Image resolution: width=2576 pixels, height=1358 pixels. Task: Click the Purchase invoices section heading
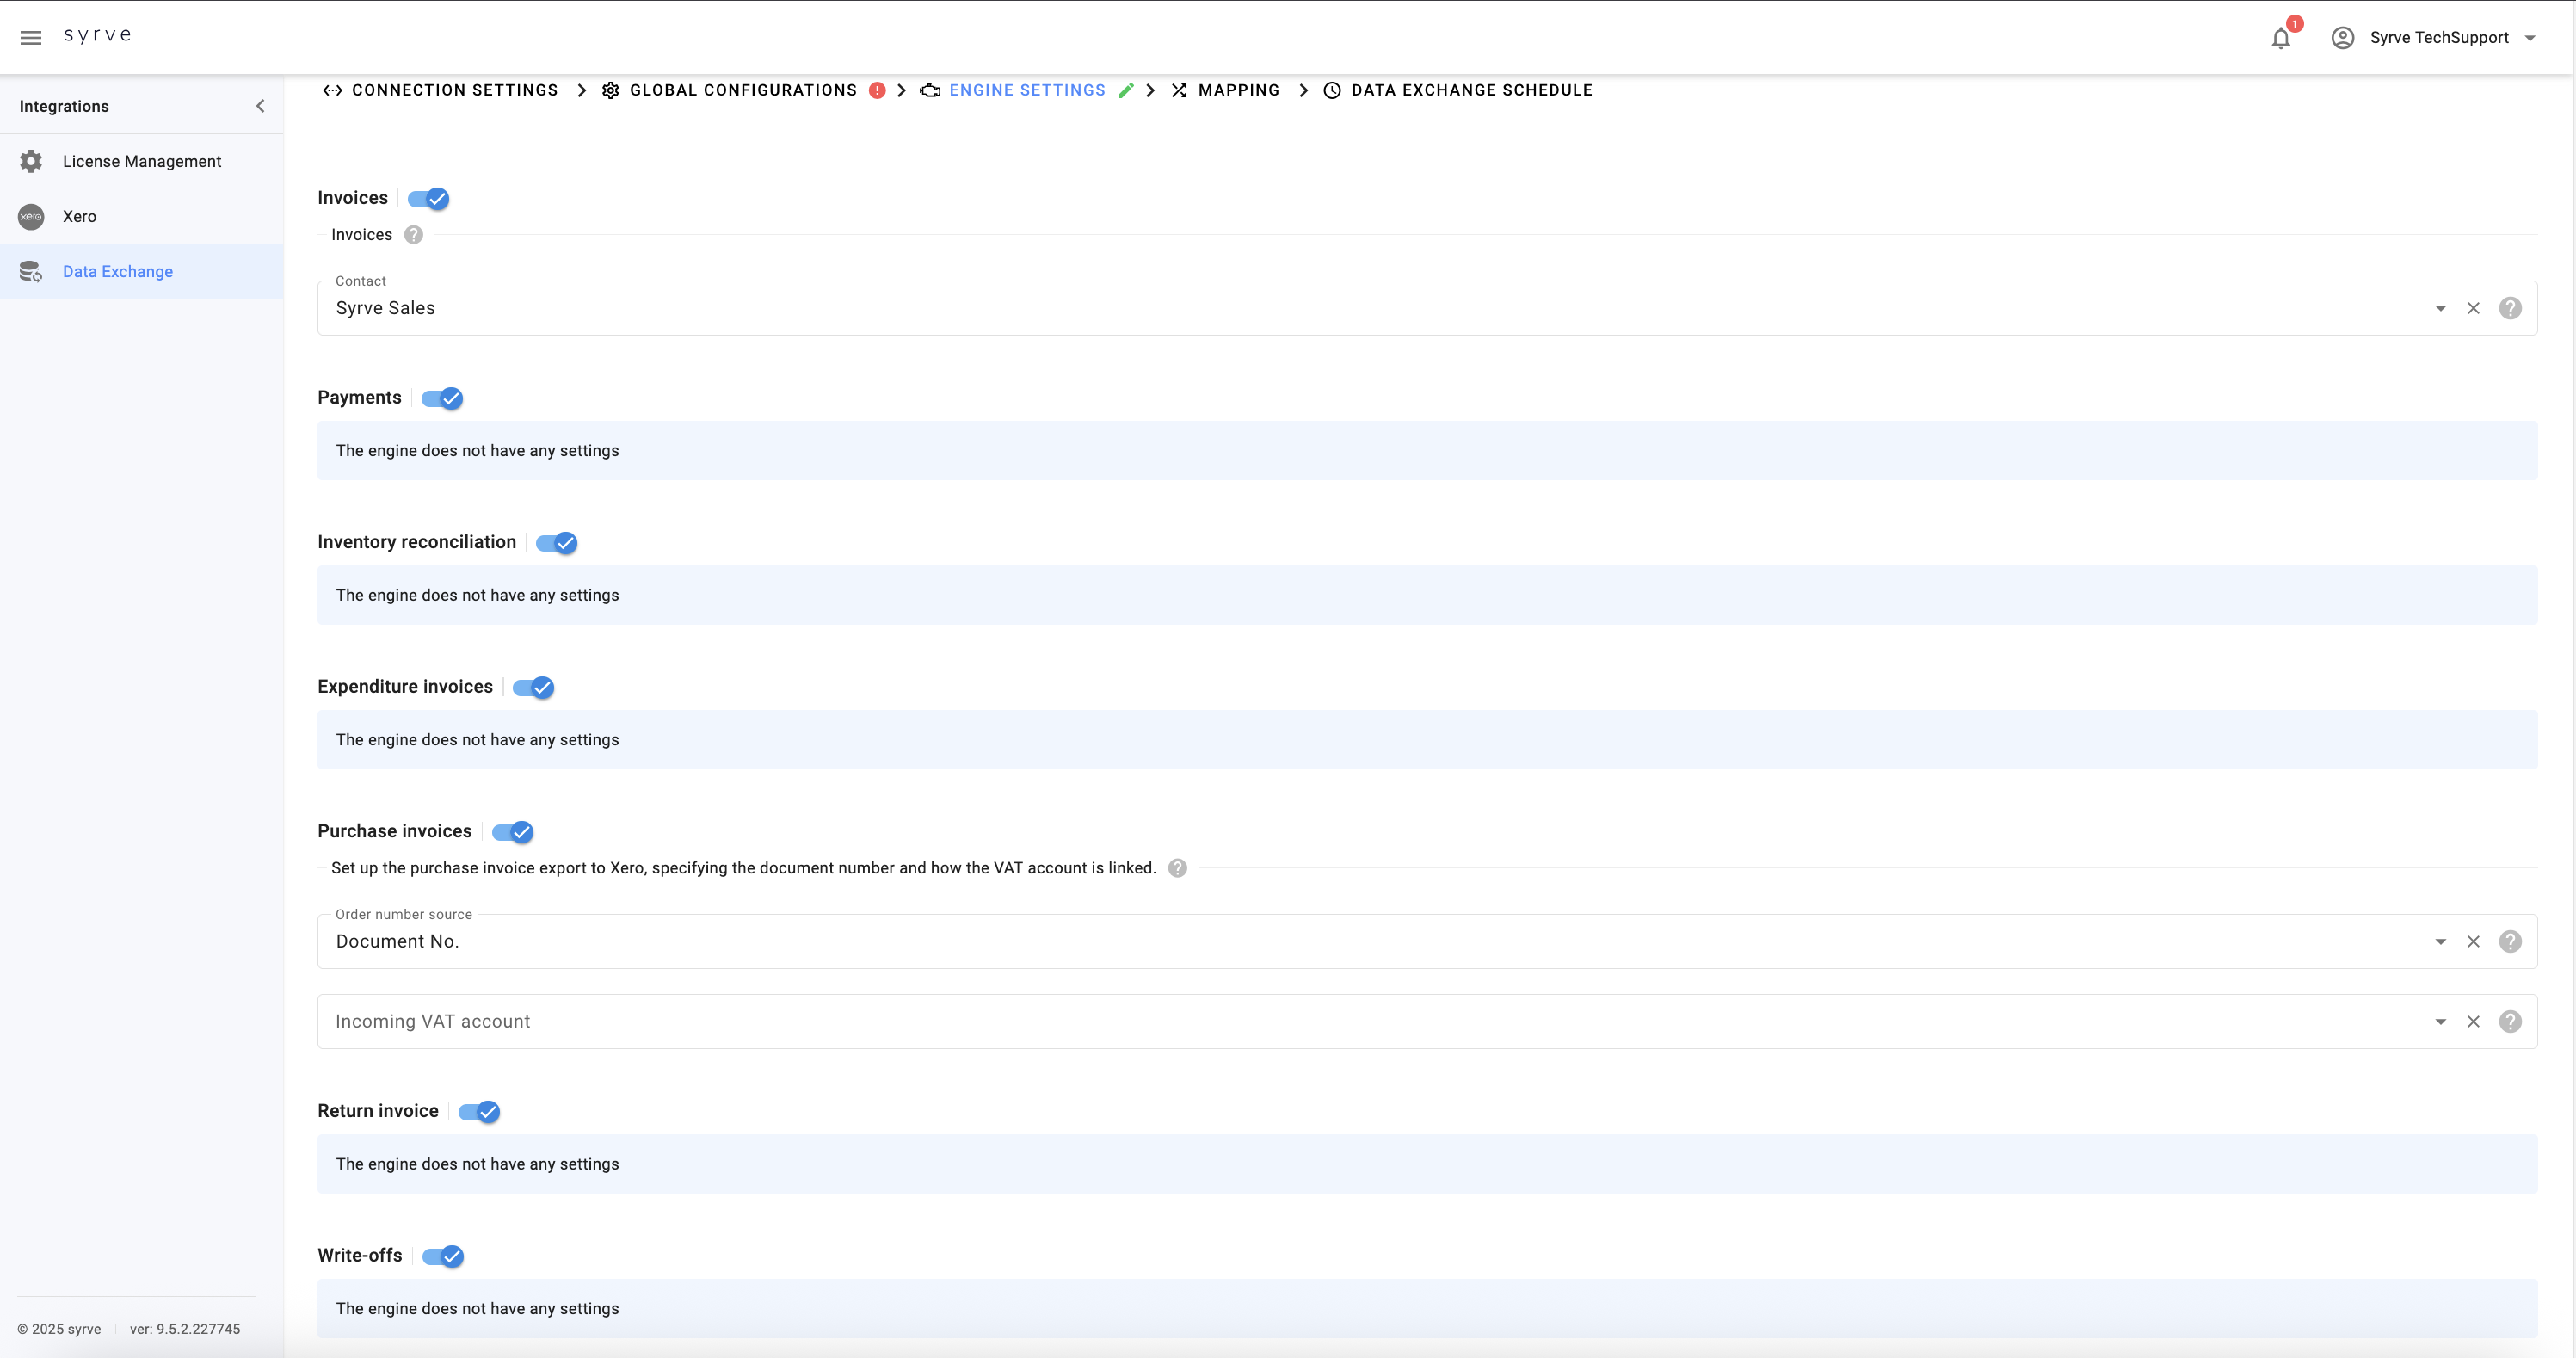click(394, 831)
